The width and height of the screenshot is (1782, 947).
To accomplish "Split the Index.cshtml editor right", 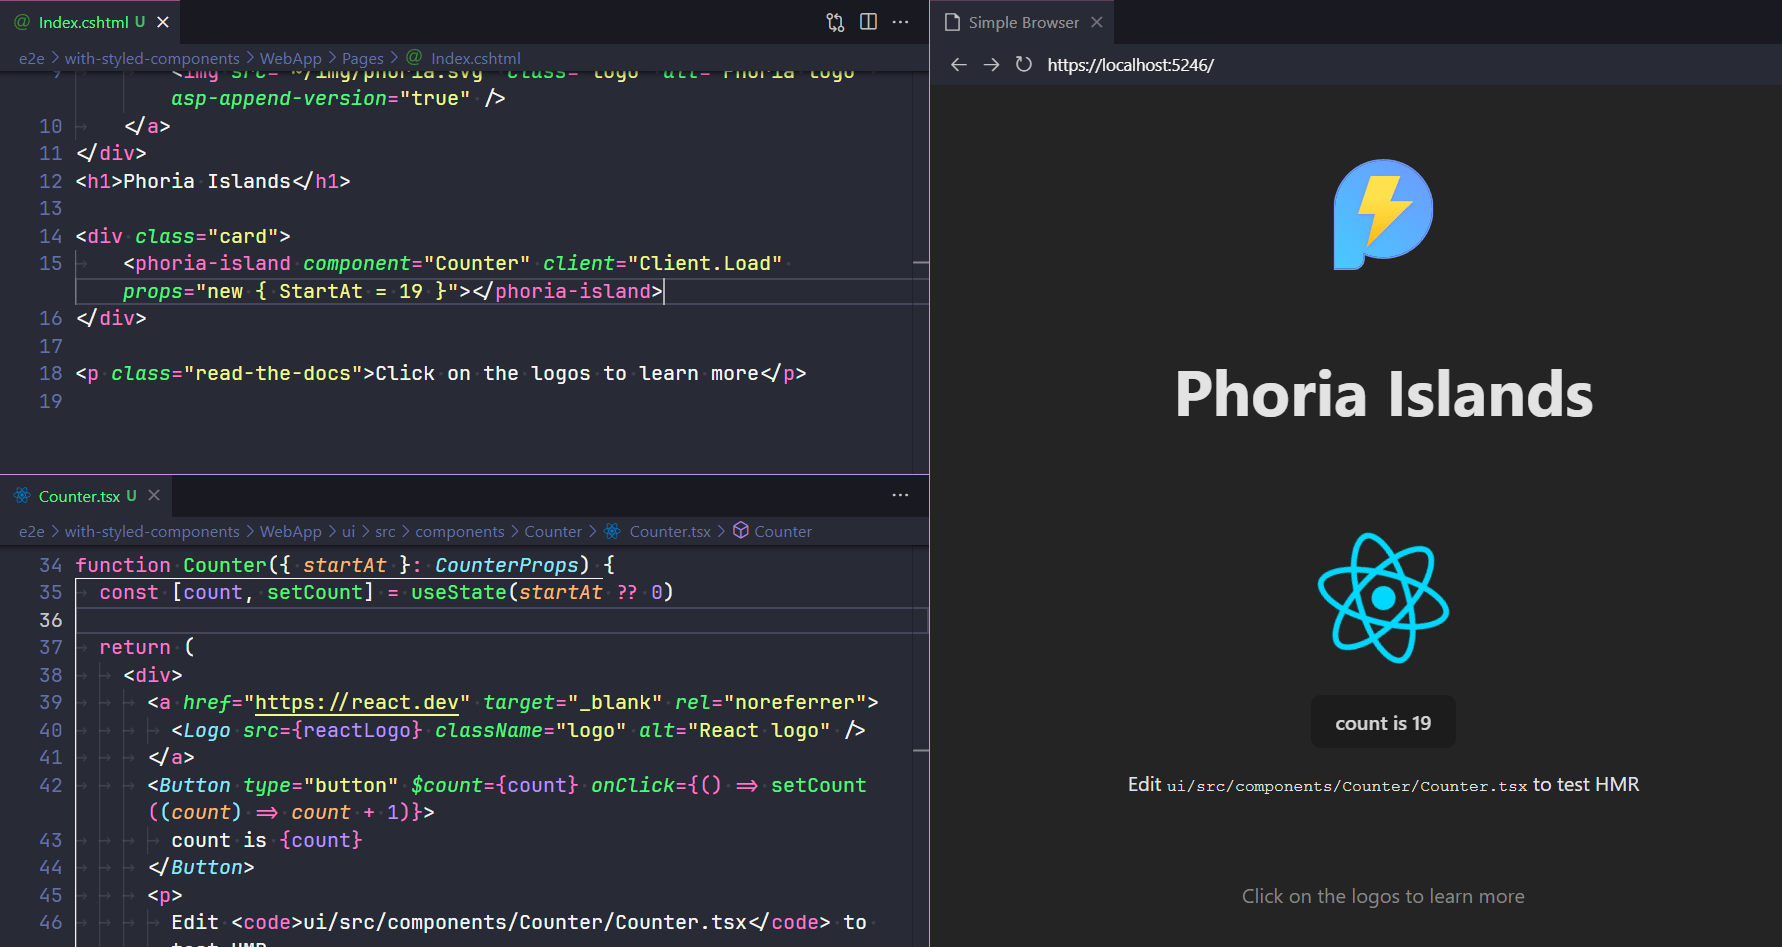I will tap(868, 22).
